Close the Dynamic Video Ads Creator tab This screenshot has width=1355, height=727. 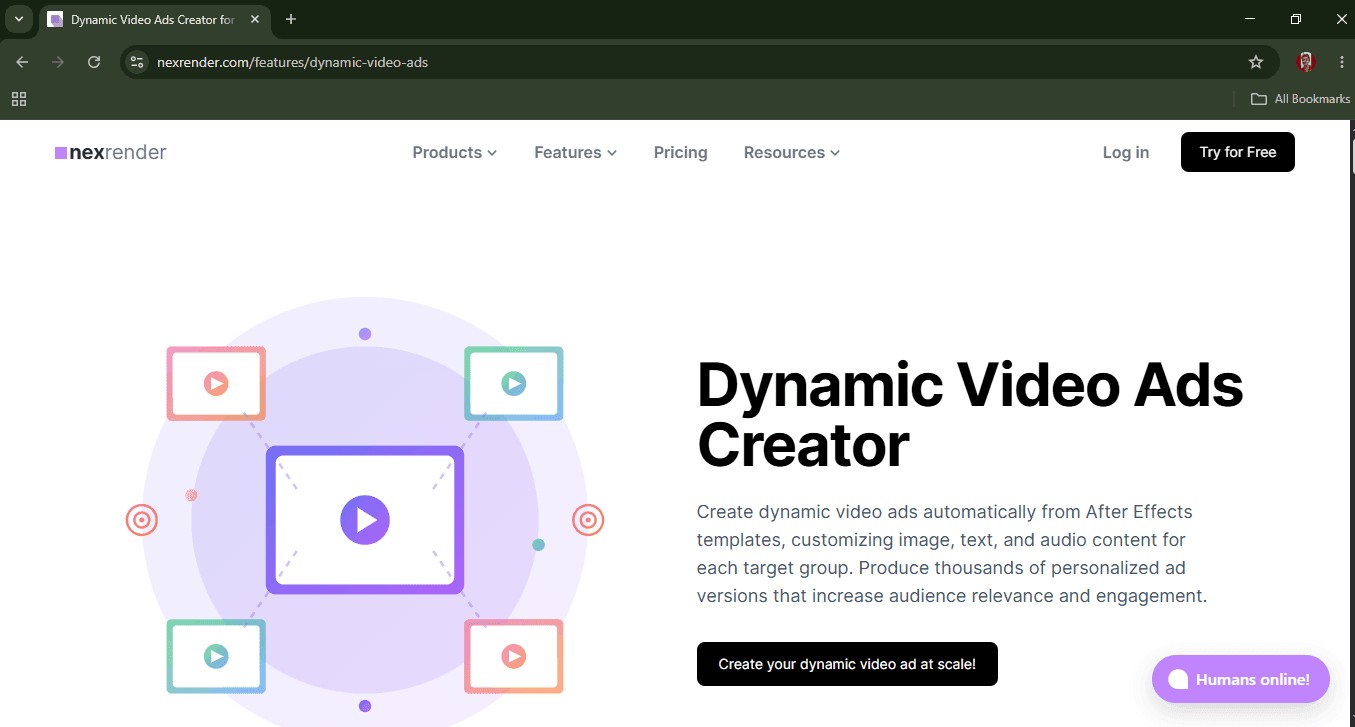click(255, 19)
